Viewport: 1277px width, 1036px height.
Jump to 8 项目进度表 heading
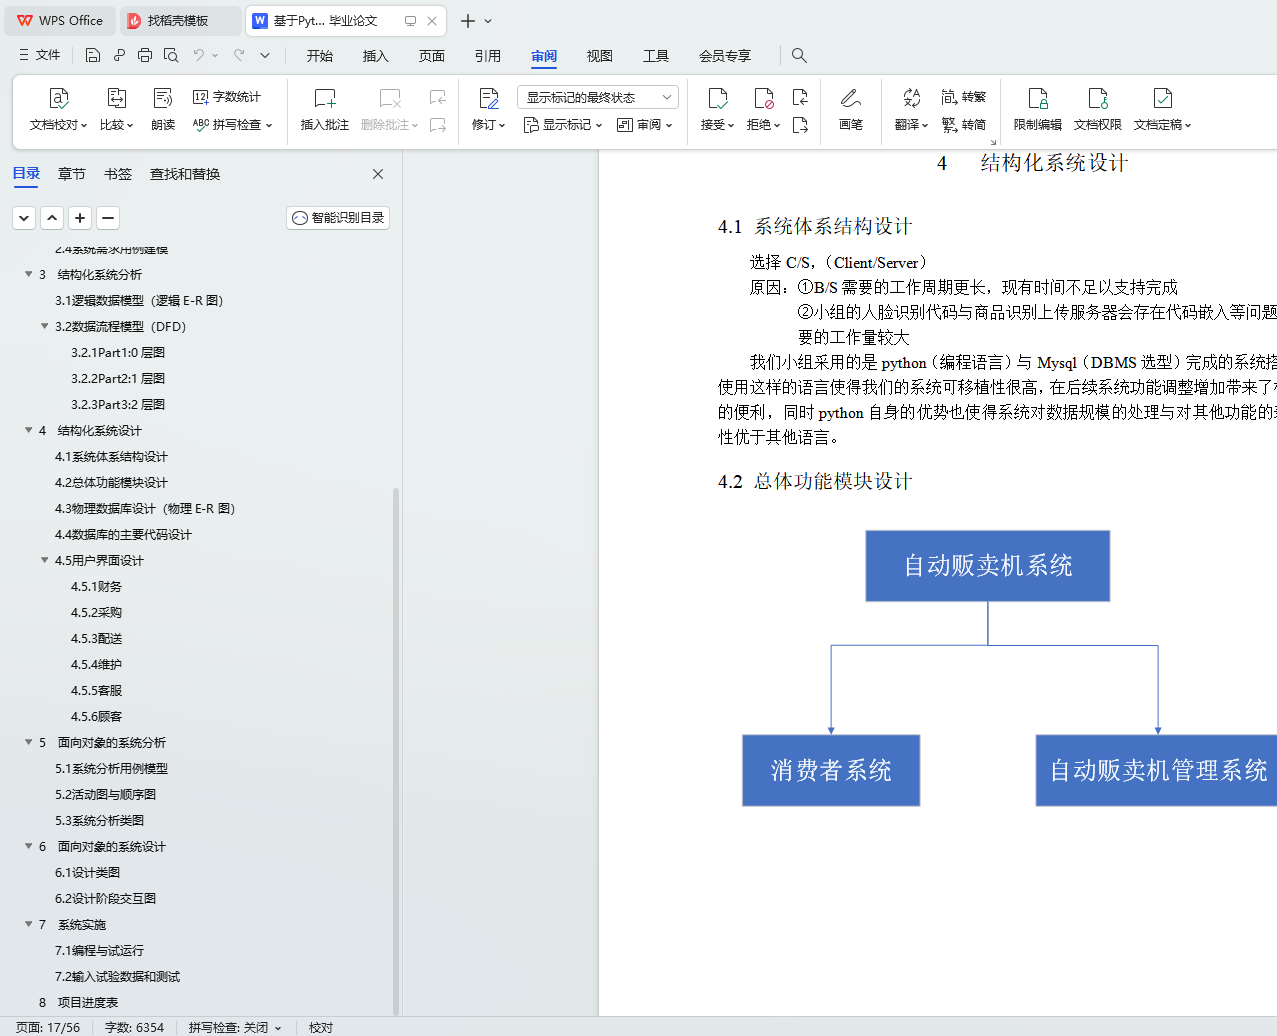pos(78,1002)
